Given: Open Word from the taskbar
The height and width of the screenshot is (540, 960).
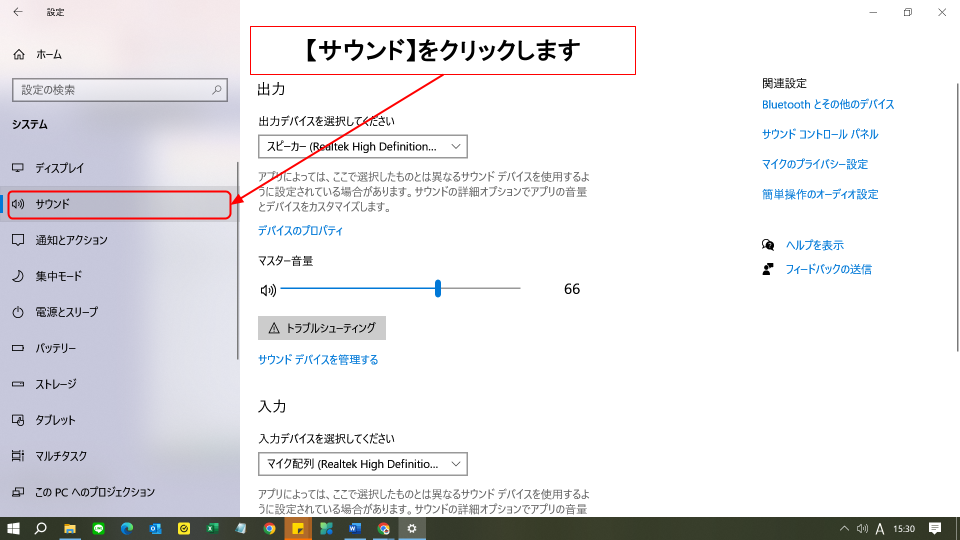Looking at the screenshot, I should point(355,528).
